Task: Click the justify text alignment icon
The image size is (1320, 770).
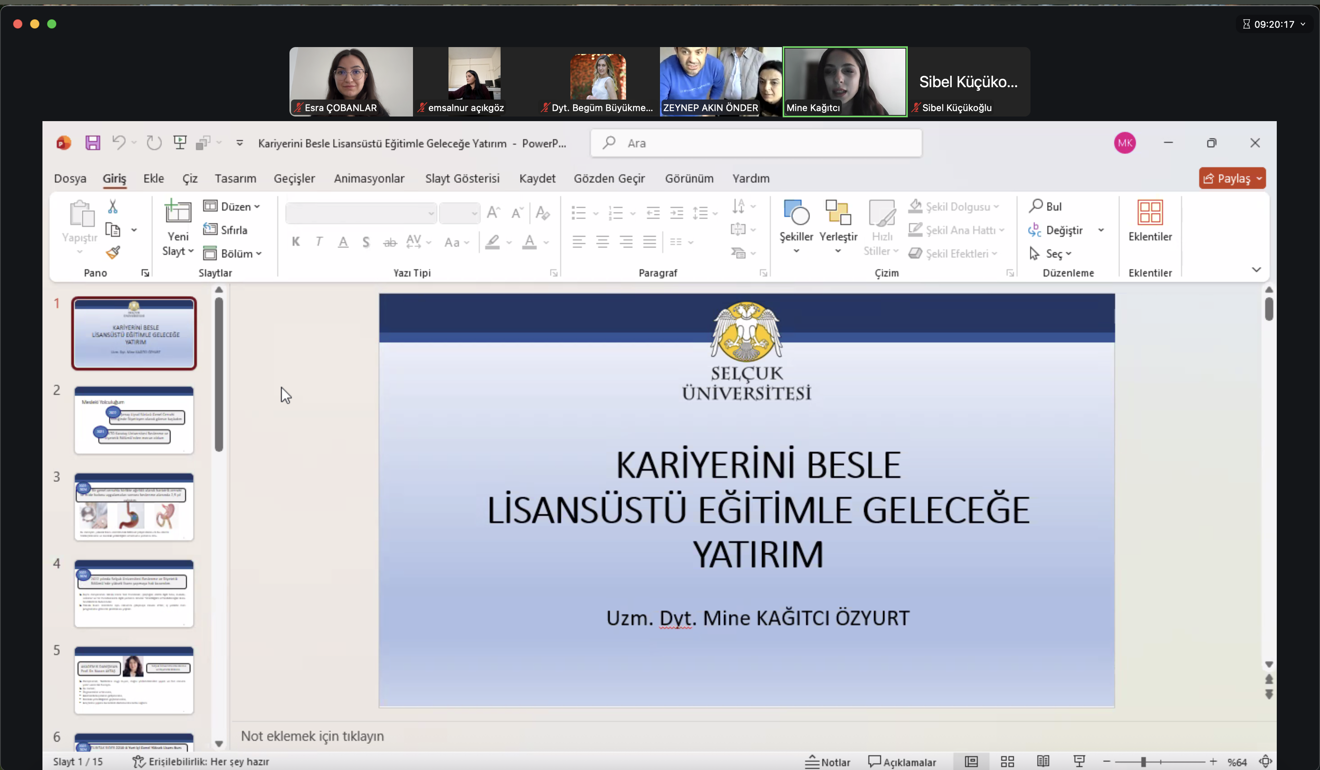Action: click(649, 240)
